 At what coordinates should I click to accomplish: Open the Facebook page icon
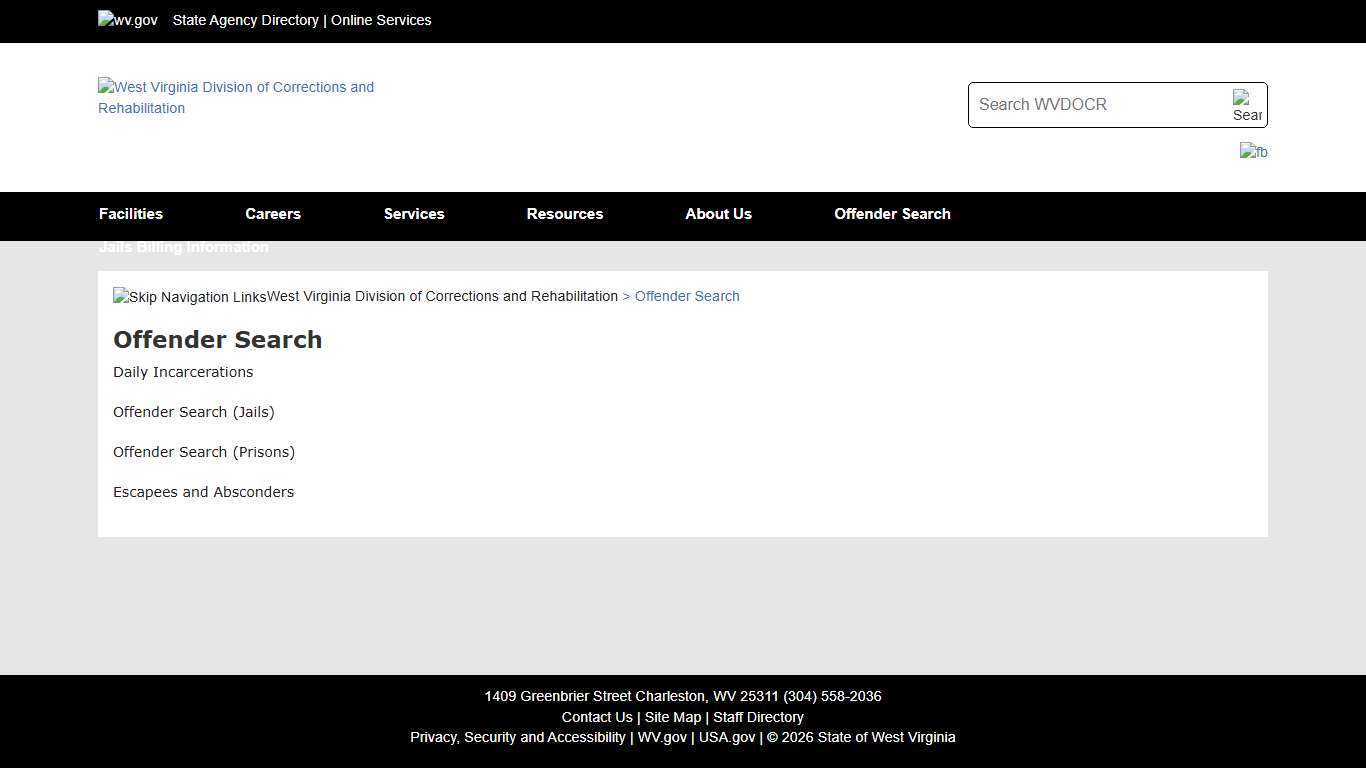(x=1253, y=151)
